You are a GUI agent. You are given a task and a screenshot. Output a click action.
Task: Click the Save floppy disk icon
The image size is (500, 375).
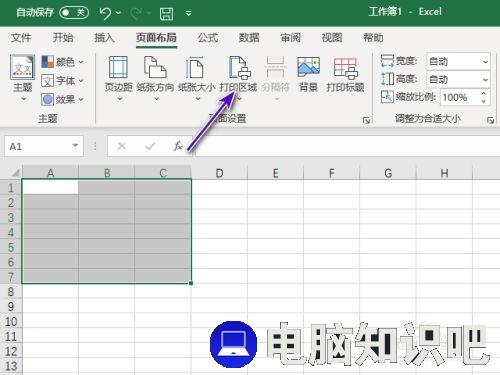pyautogui.click(x=166, y=14)
